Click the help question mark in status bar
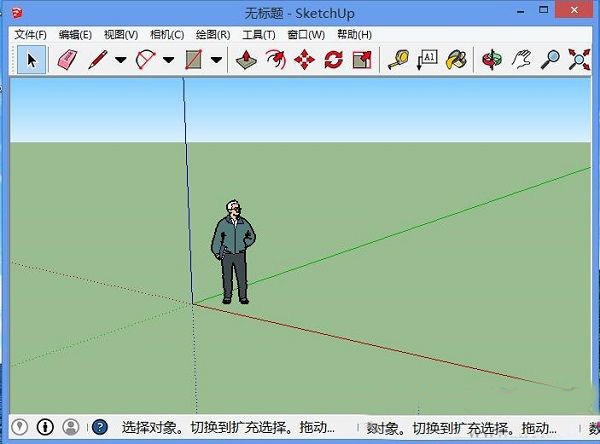Screen dimensions: 600x444 [x=99, y=427]
